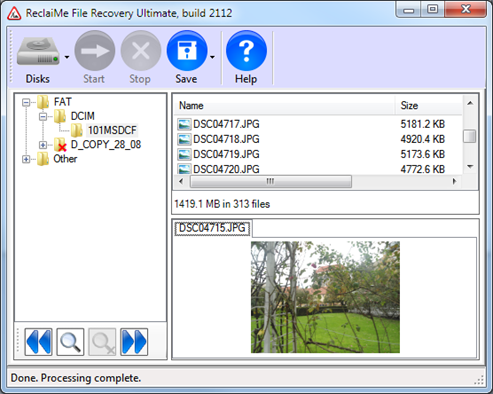
Task: Click the image icon of DSC04720.JPG
Action: click(184, 169)
